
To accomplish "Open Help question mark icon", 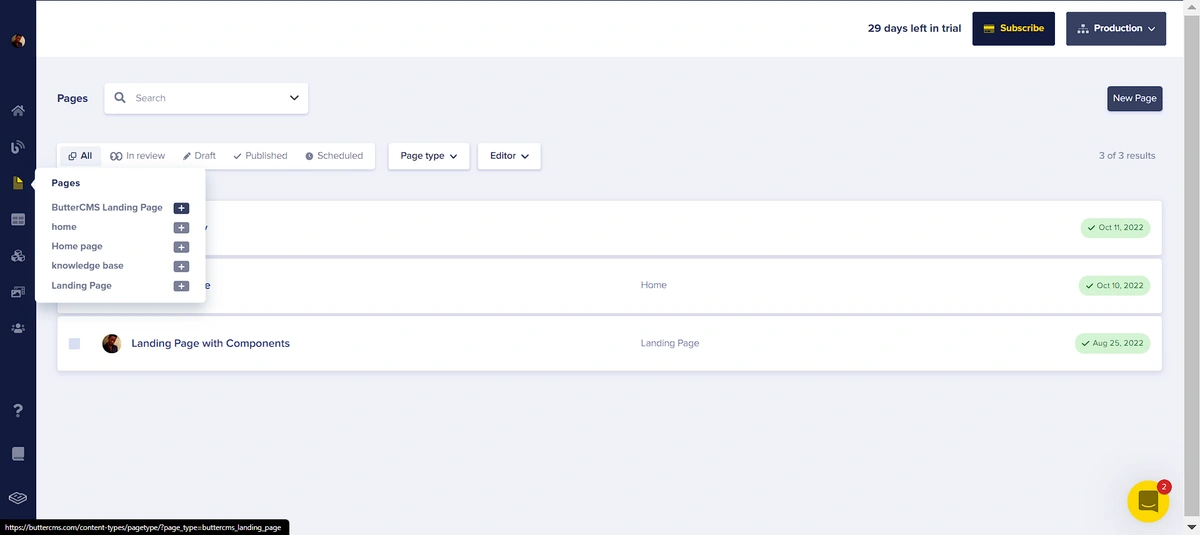I will click(18, 411).
